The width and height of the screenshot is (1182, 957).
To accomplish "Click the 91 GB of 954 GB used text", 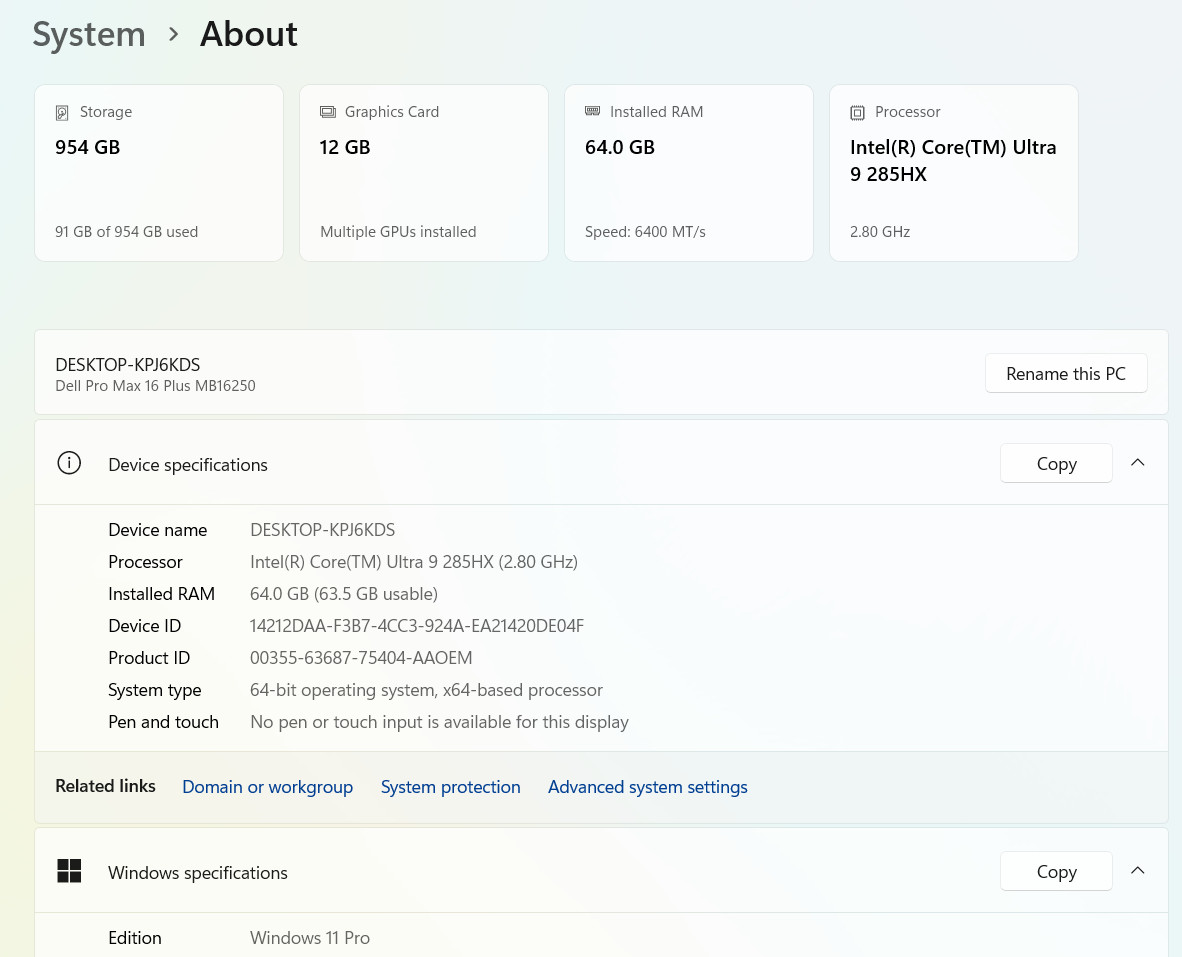I will [127, 232].
